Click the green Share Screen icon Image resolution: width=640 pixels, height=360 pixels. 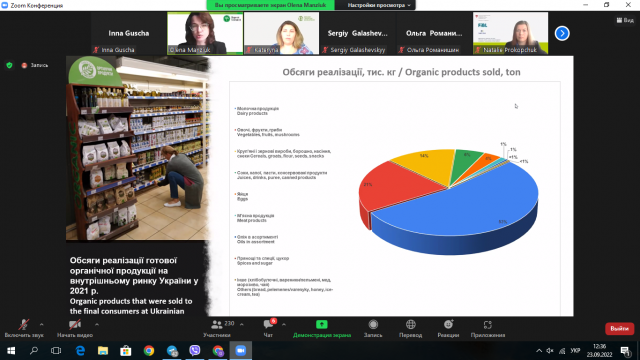point(322,324)
